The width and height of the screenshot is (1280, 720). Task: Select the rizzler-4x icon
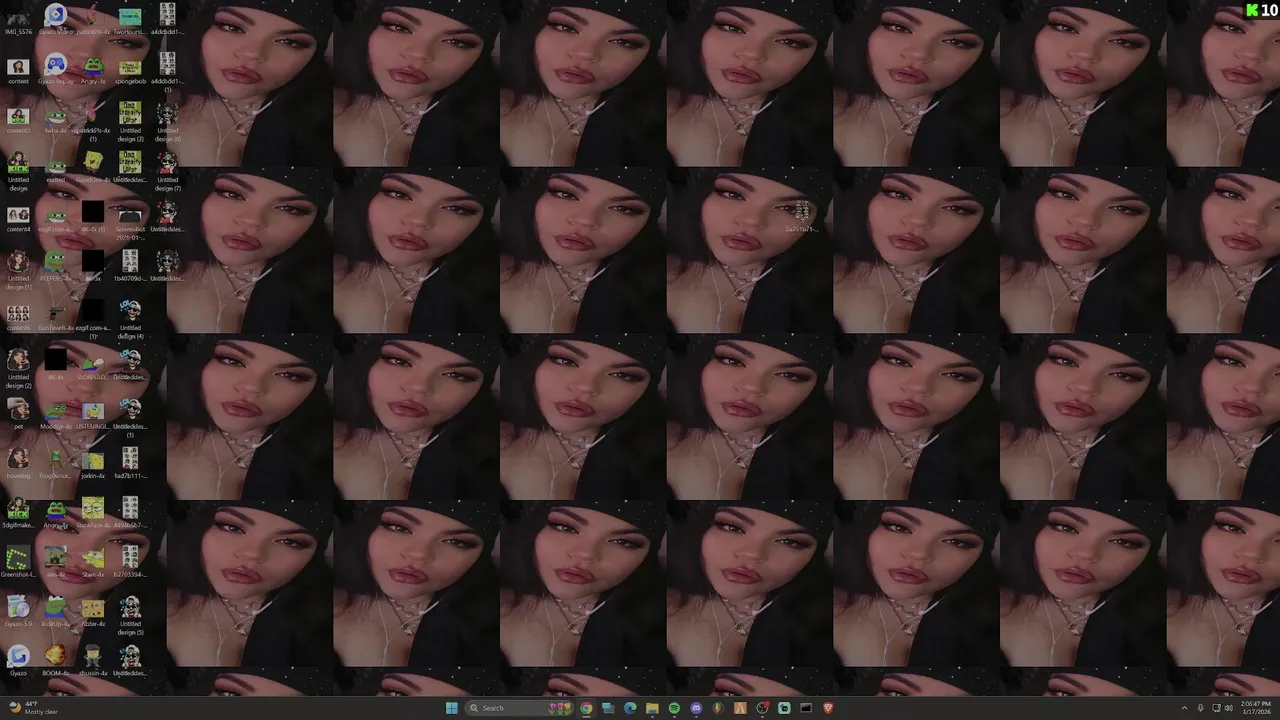pyautogui.click(x=93, y=611)
